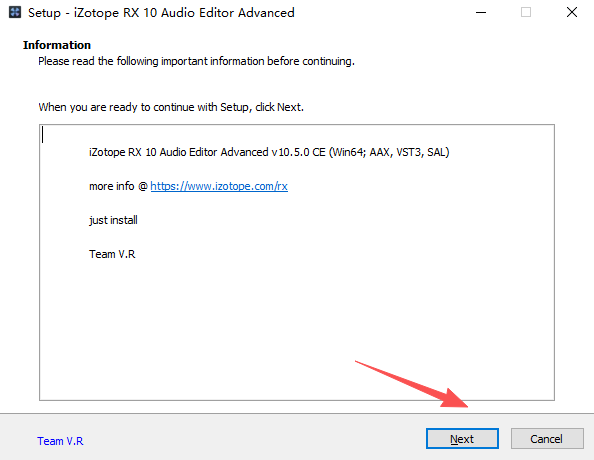Screen dimensions: 594x460
Task: Click the "Please read the following important information" line
Action: 196,61
